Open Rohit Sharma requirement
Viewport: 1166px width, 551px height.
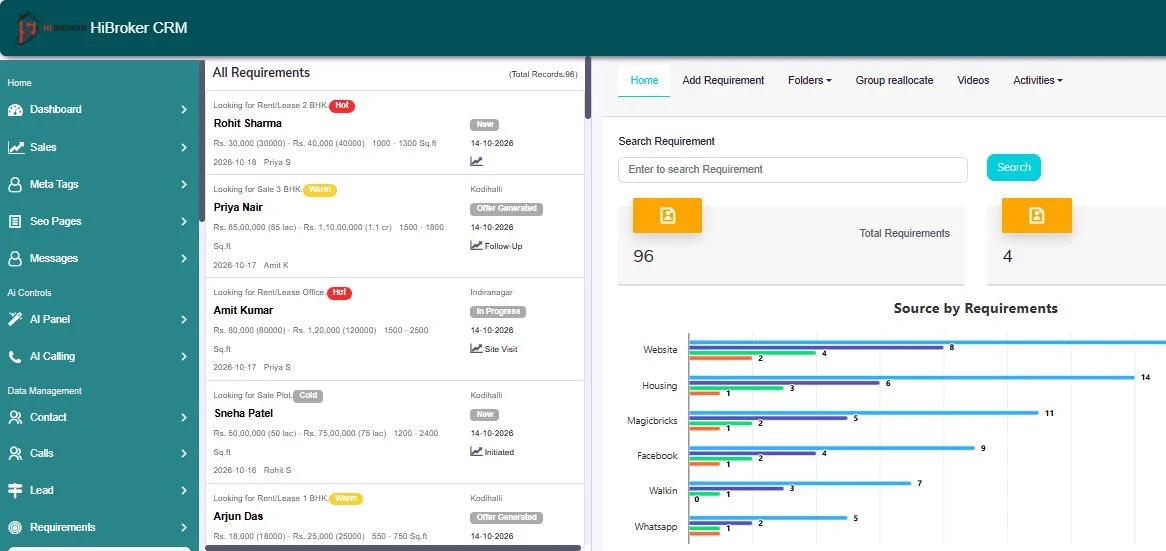click(x=248, y=123)
